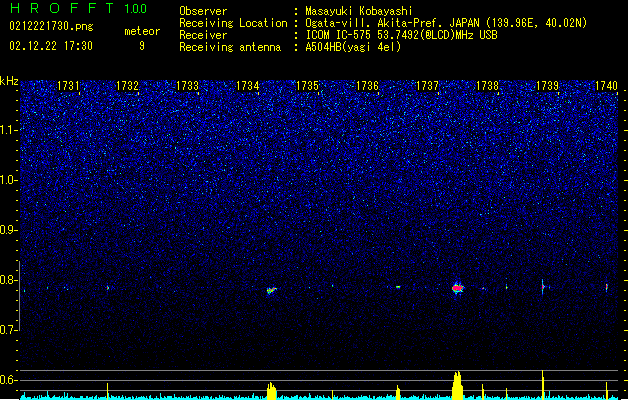Click the 1738 time marker

click(x=487, y=86)
